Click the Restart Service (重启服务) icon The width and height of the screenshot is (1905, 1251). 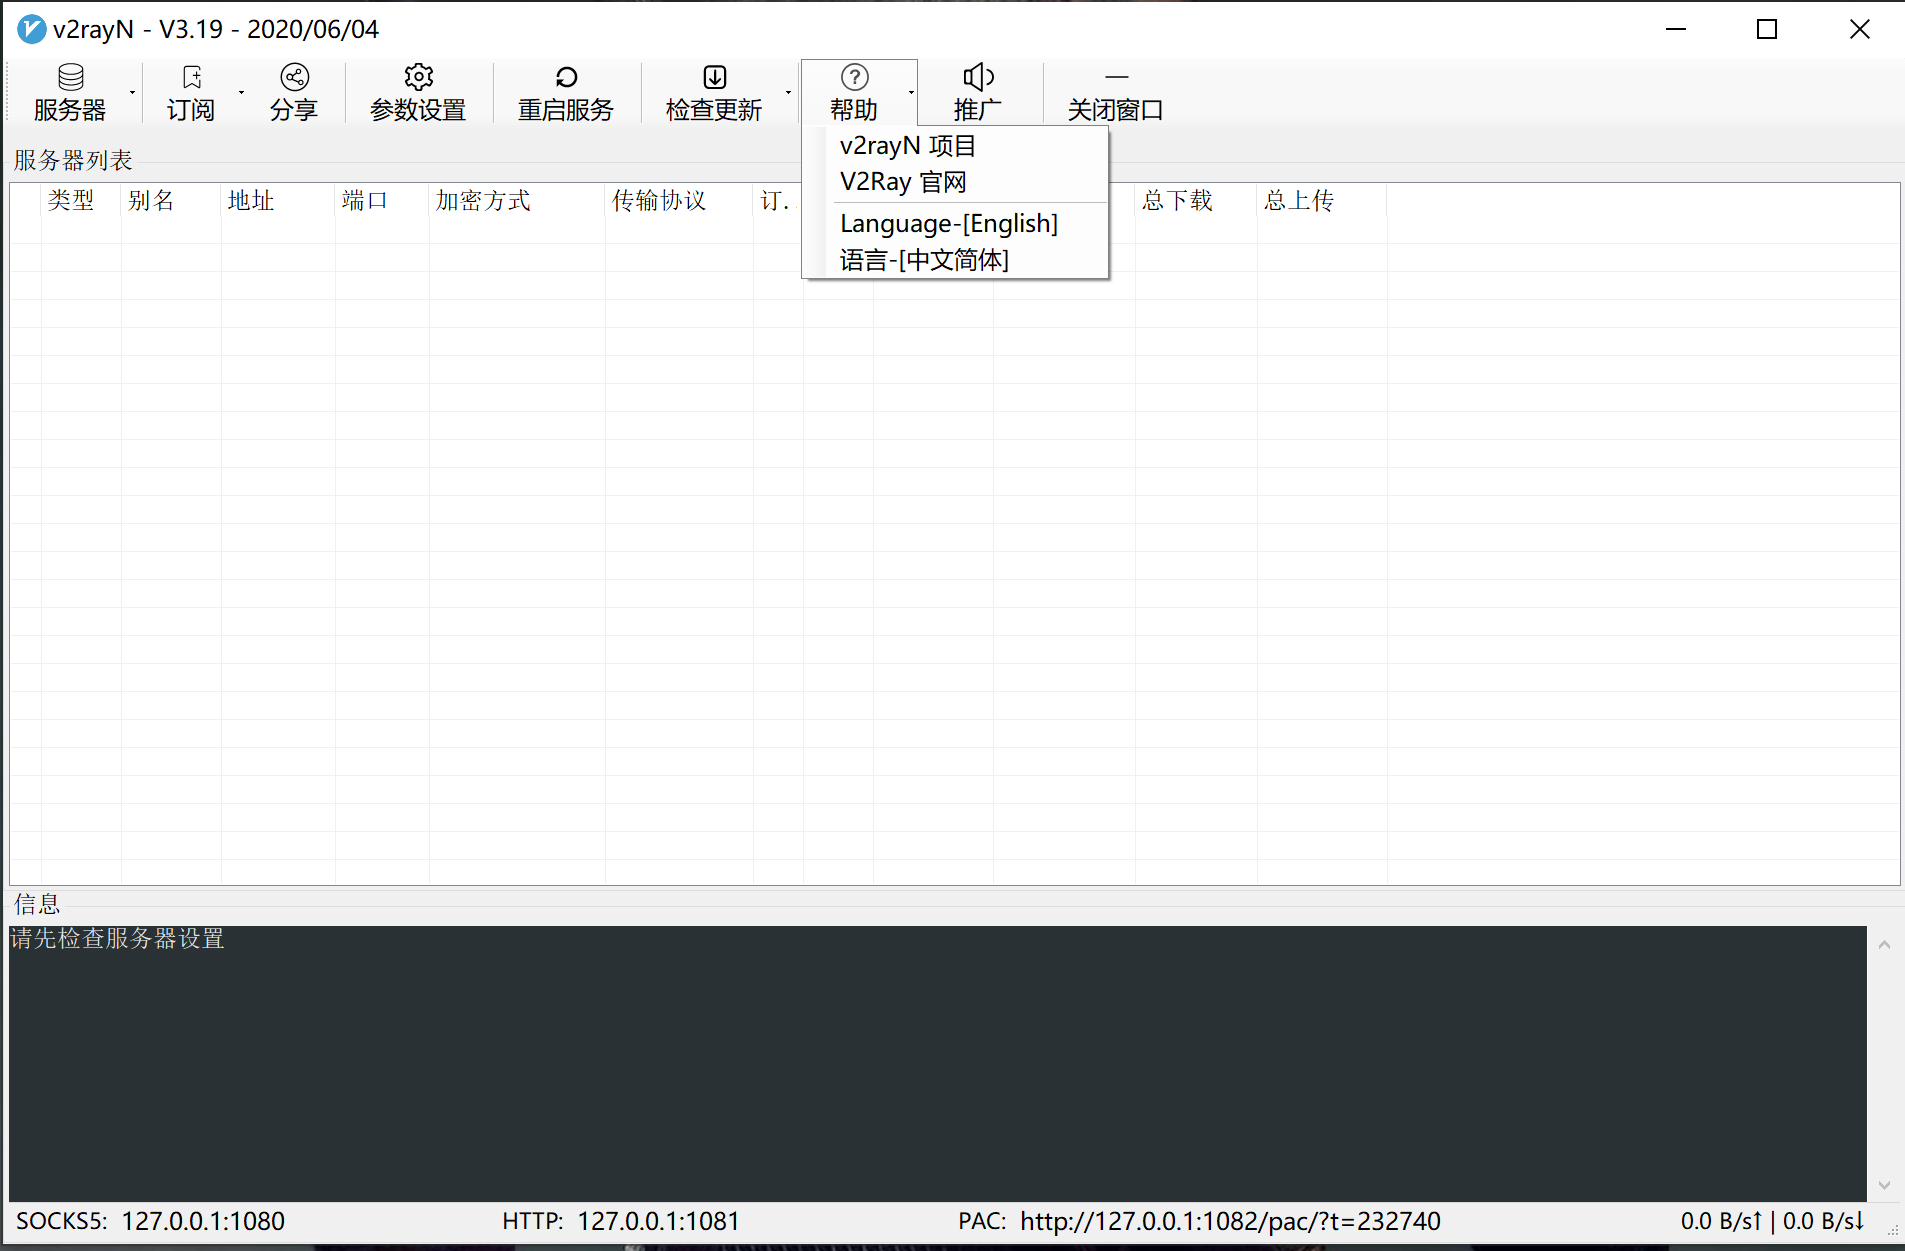(x=566, y=78)
